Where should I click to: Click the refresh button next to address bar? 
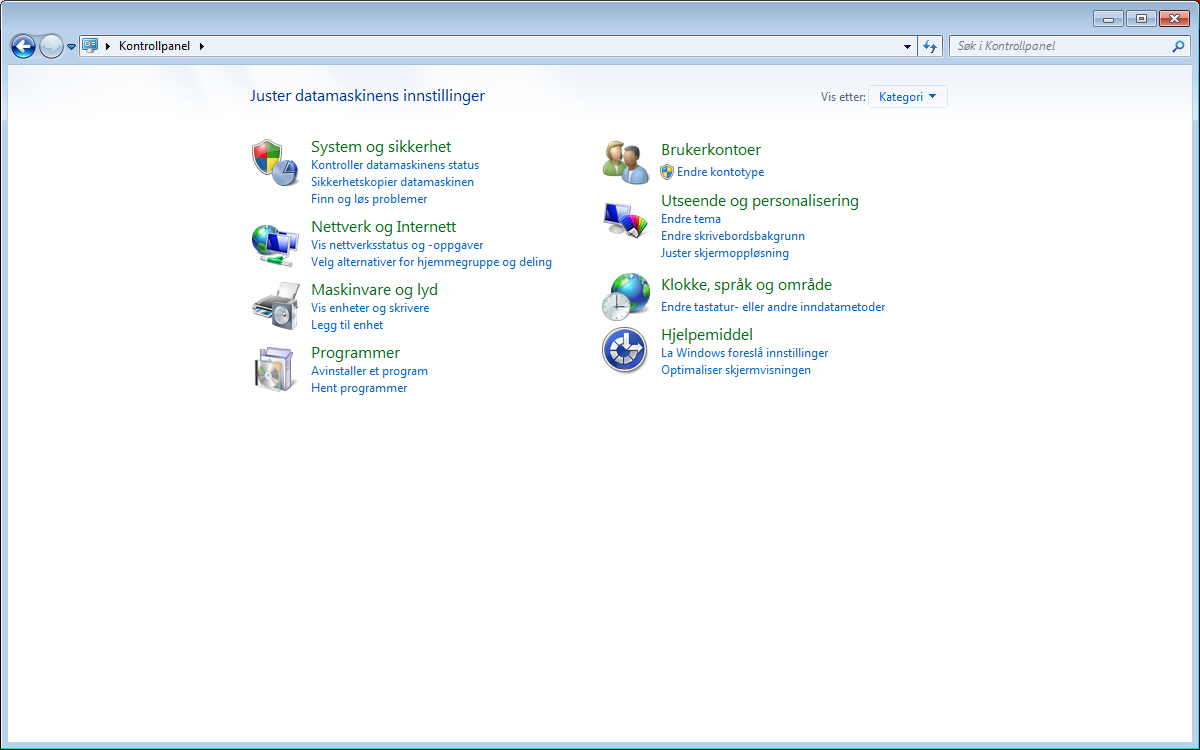coord(930,46)
